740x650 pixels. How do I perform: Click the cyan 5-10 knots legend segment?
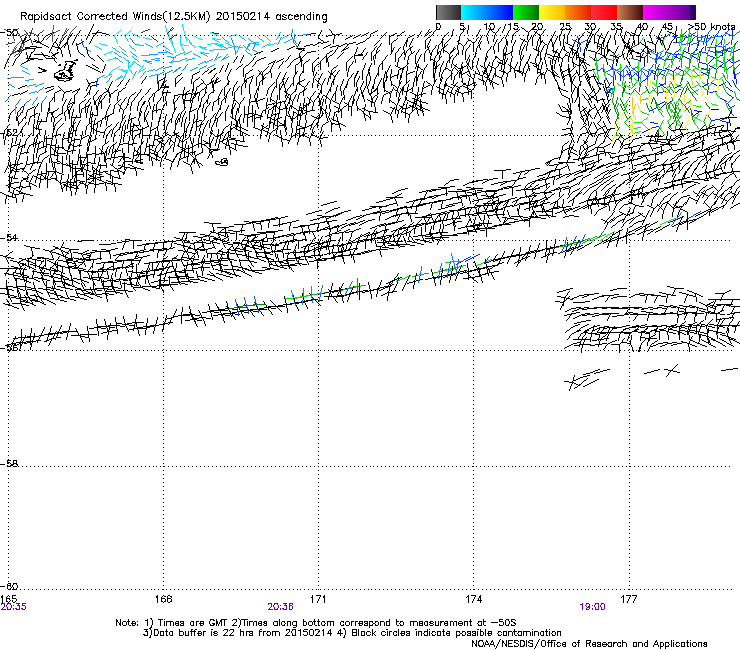(474, 12)
